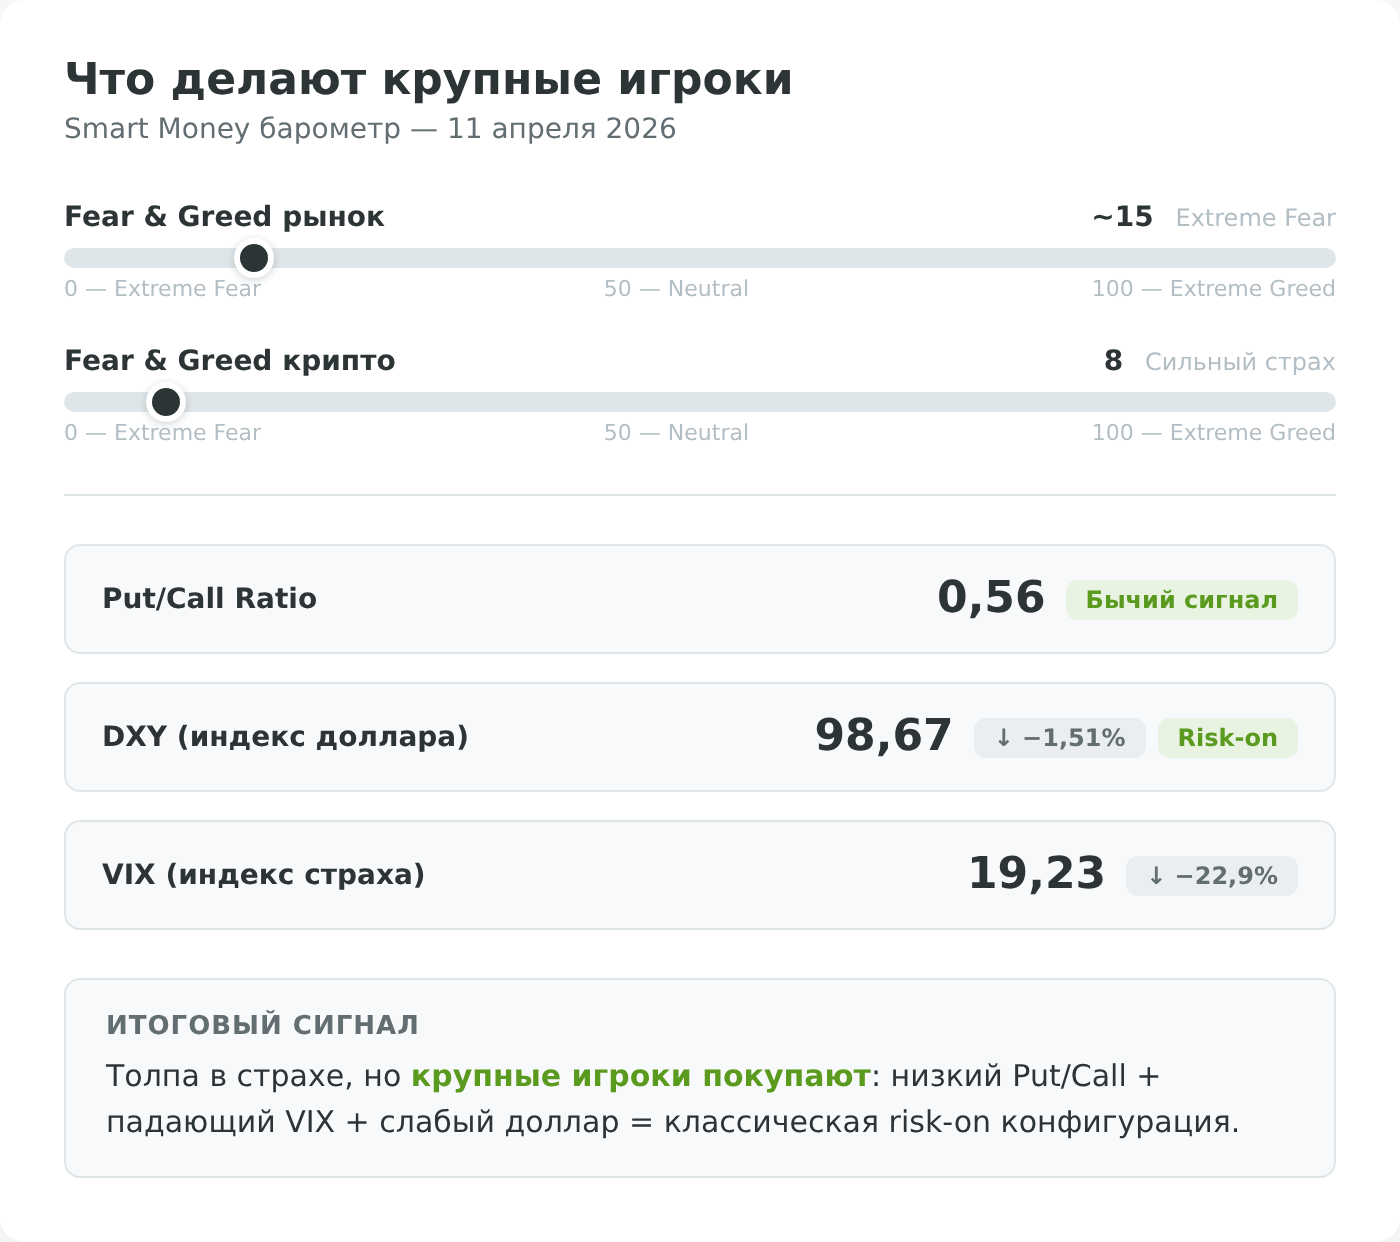Select the "Бычий сигнал" badge

(1181, 600)
